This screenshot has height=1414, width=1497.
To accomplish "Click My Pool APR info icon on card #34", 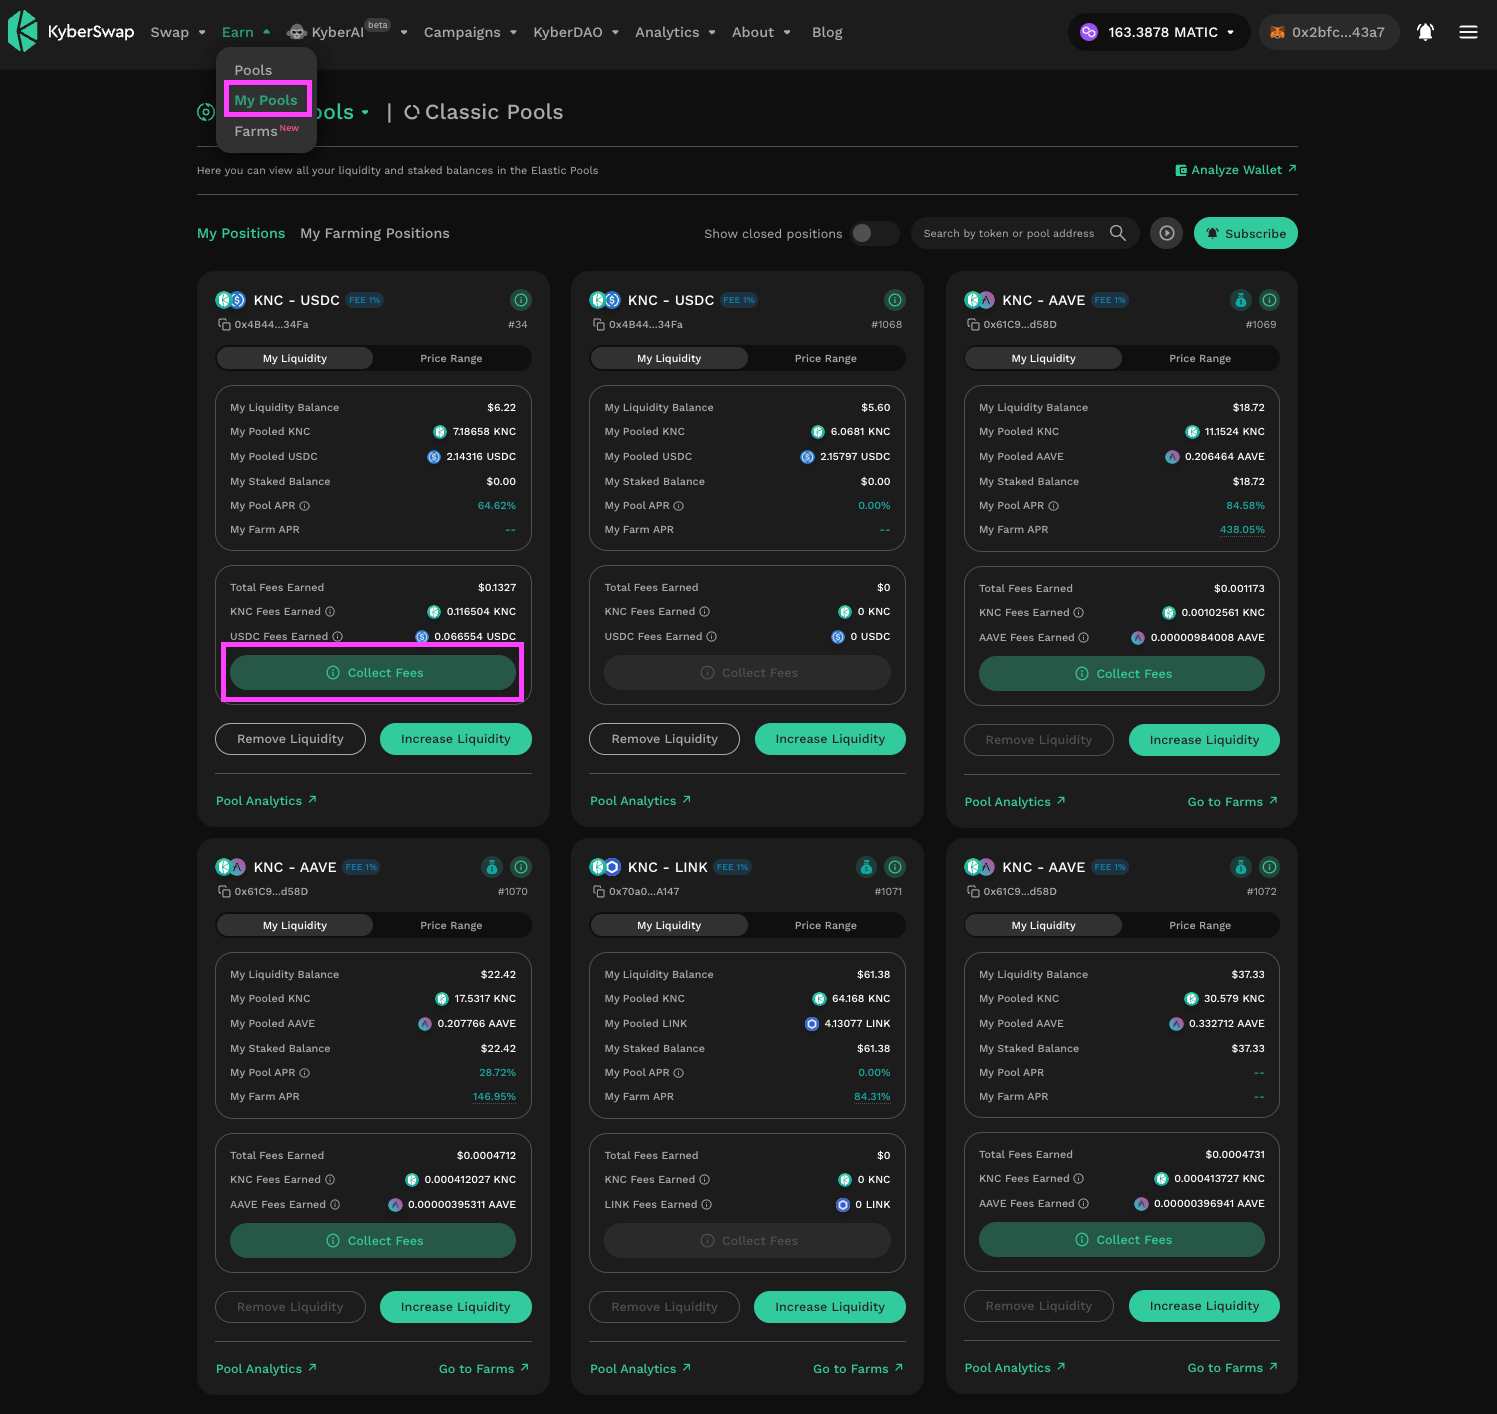I will click(305, 506).
